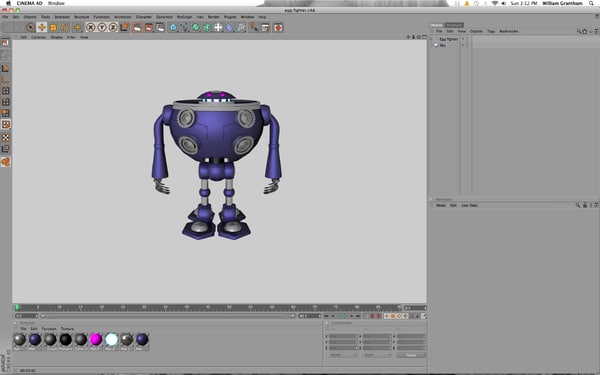
Task: Add a Cube primitive from toolbar
Action: [173, 27]
